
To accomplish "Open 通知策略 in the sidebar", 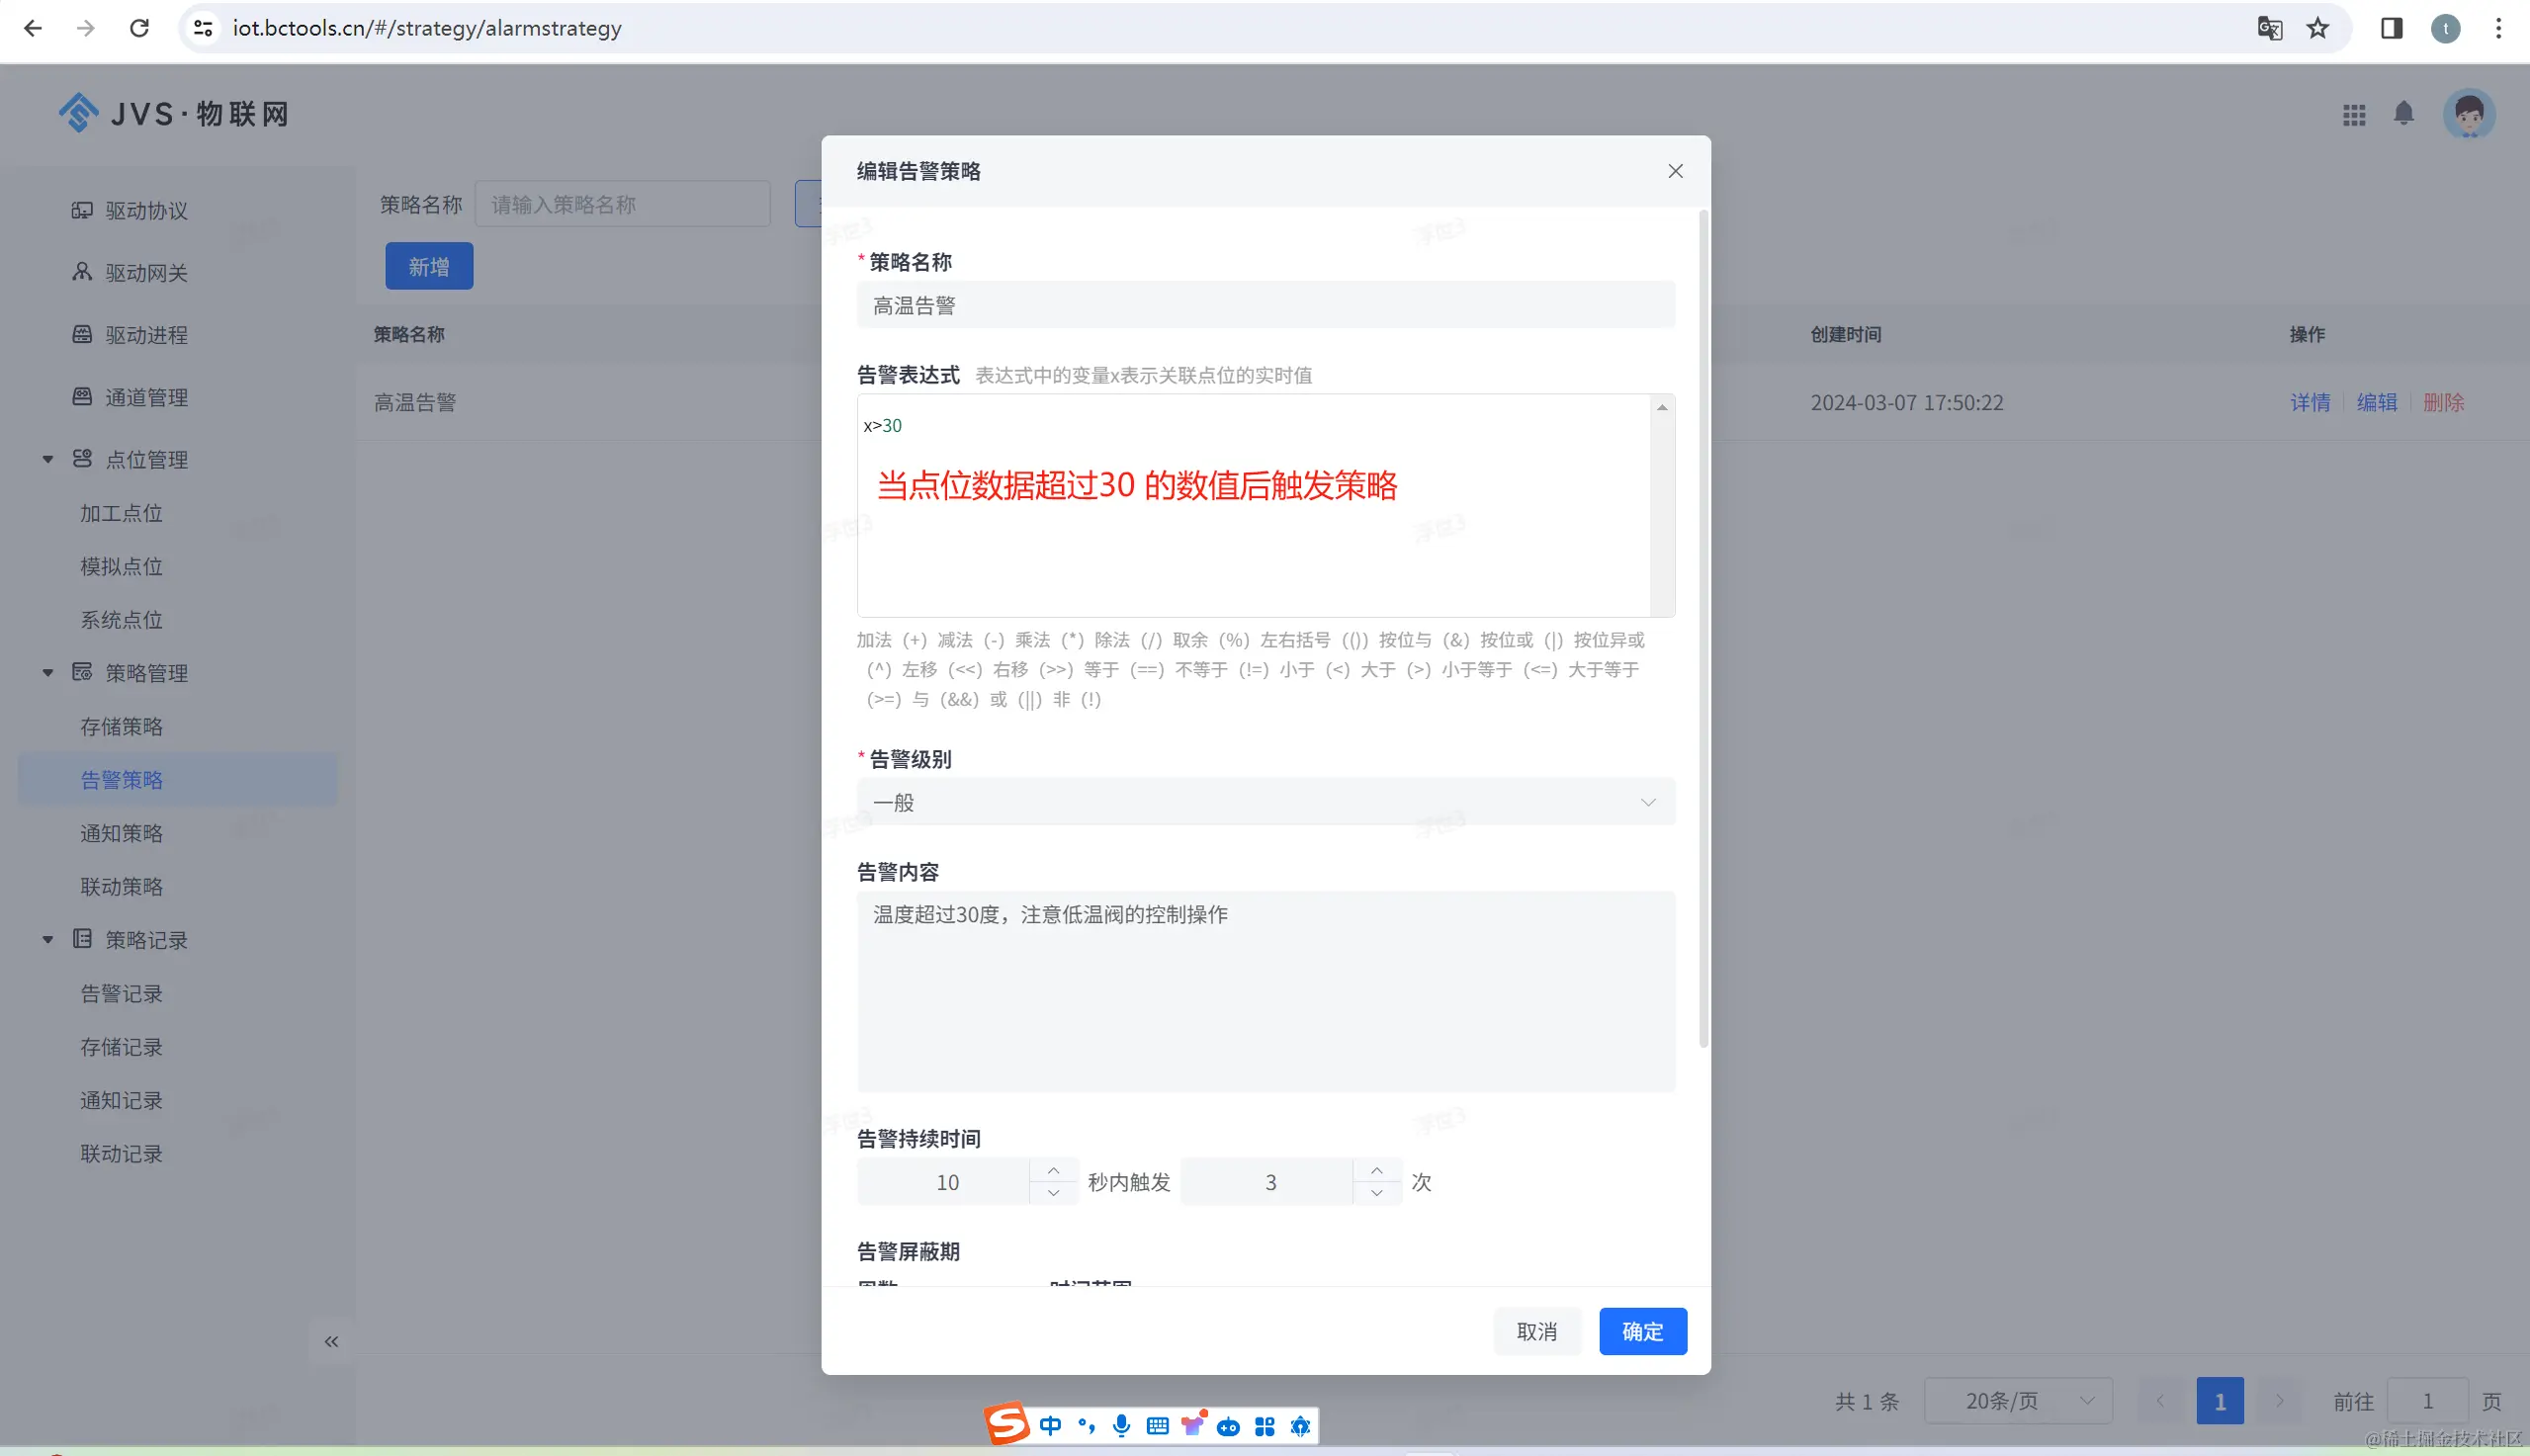I will click(x=121, y=833).
